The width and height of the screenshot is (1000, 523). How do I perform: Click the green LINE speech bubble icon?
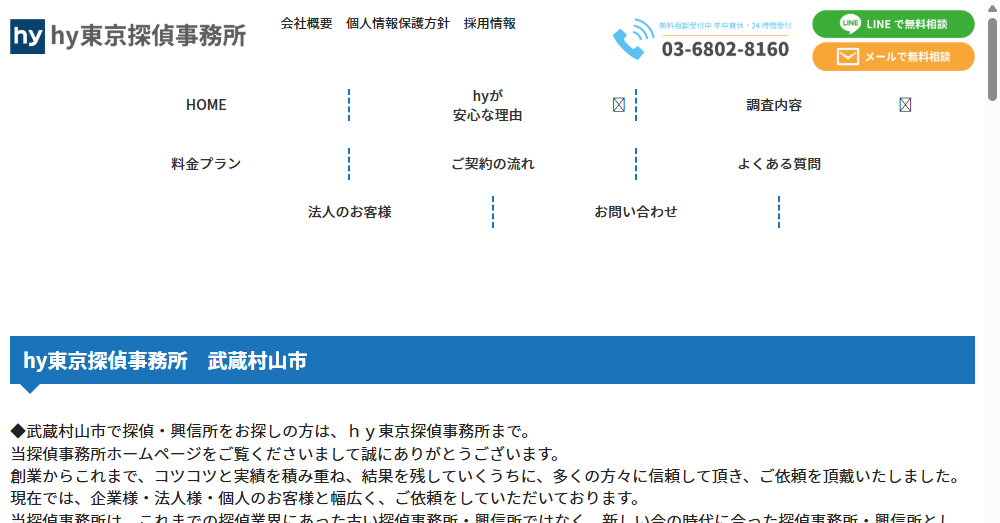point(850,24)
